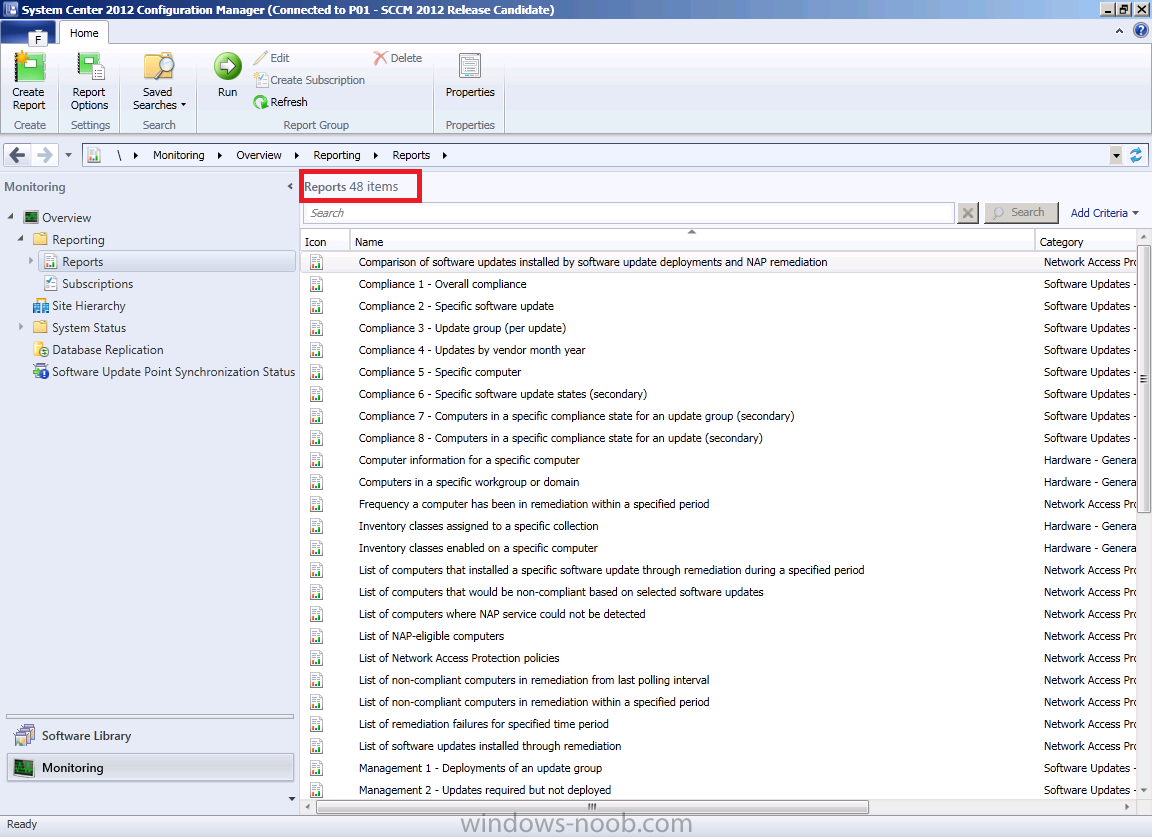Collapse the Monitoring navigation pane
The height and width of the screenshot is (838, 1152).
tap(290, 187)
